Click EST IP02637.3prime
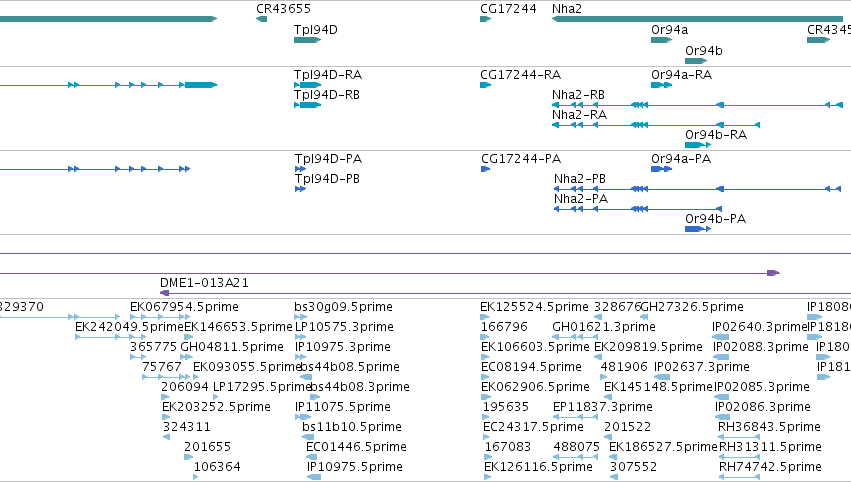Viewport: 851px width, 482px height. (x=702, y=367)
